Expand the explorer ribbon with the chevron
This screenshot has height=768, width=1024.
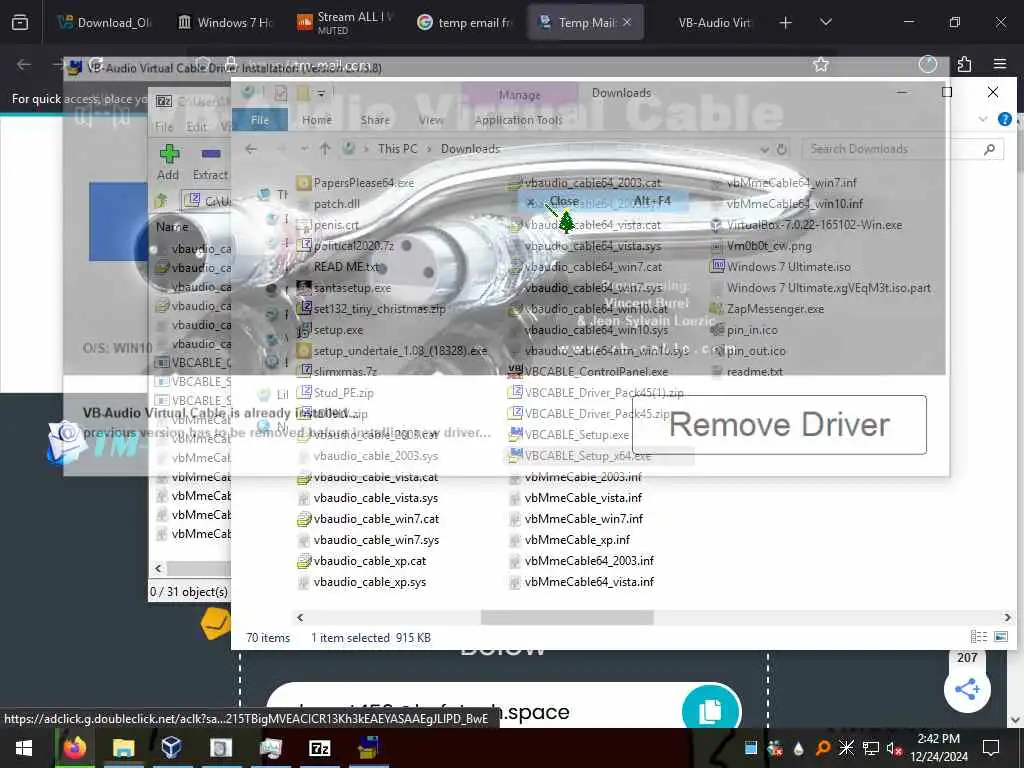pyautogui.click(x=983, y=119)
